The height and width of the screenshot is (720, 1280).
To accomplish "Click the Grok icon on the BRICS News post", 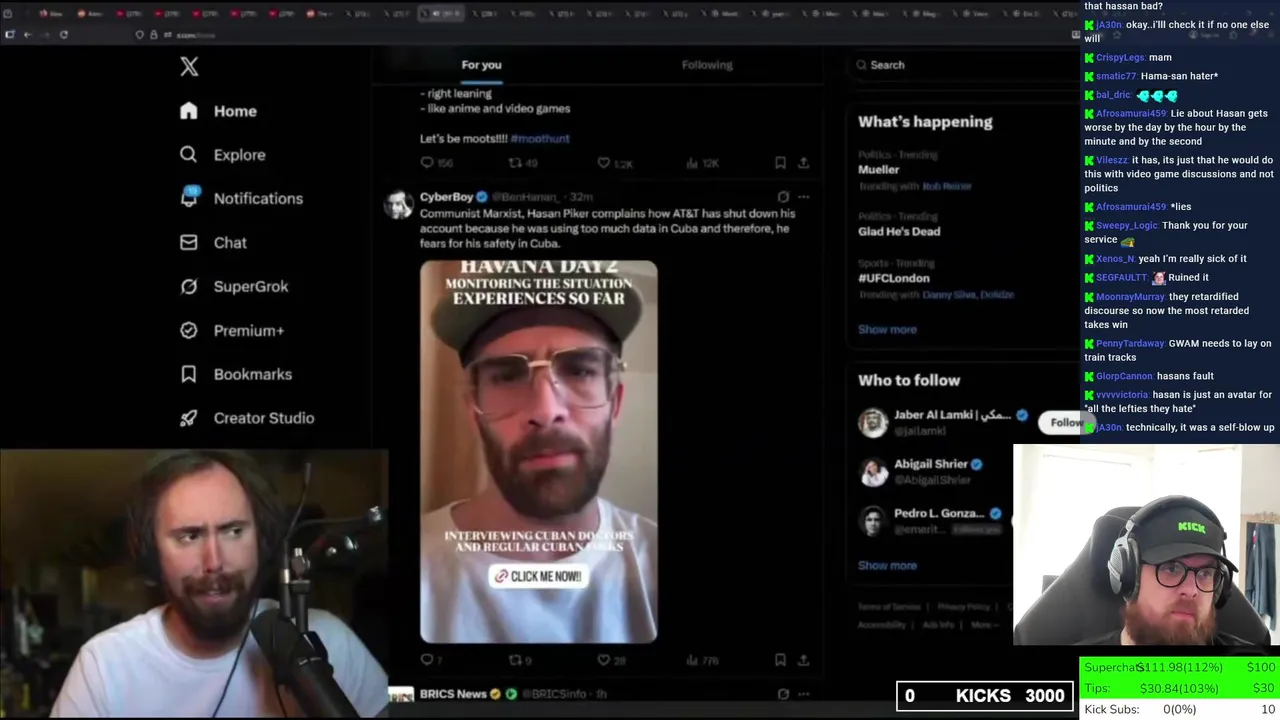I will [x=783, y=694].
